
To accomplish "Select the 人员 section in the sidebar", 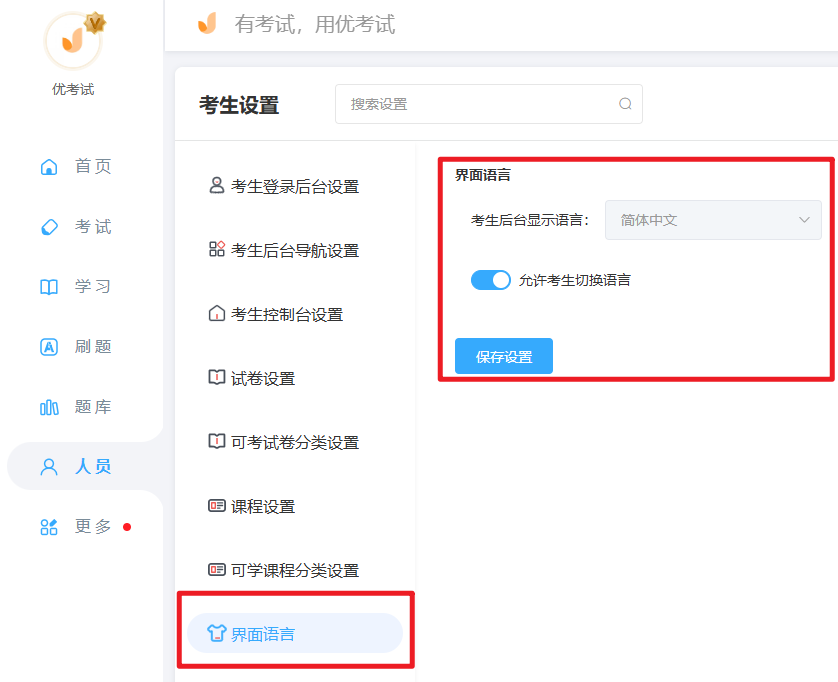I will pos(85,466).
